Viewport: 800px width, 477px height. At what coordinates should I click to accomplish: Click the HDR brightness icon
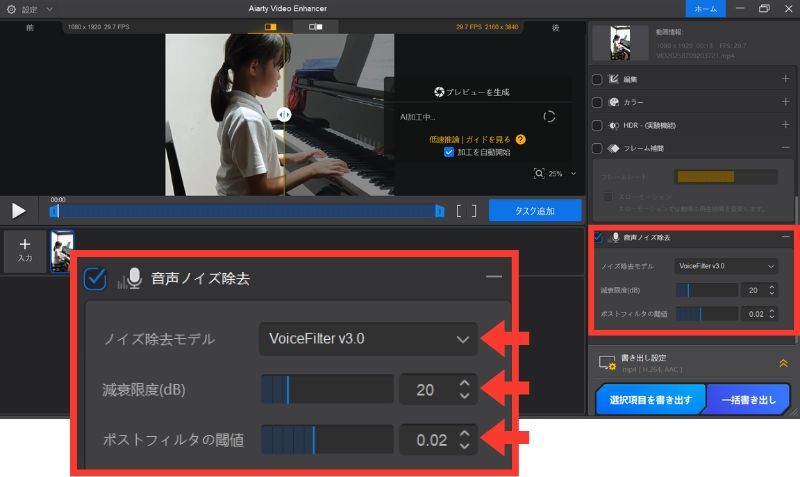[614, 125]
